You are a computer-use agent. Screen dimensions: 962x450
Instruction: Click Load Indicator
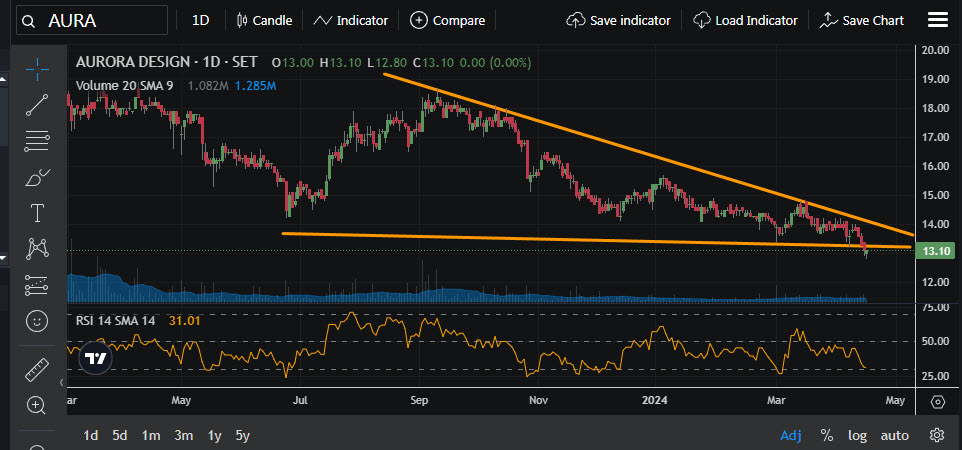tap(745, 20)
